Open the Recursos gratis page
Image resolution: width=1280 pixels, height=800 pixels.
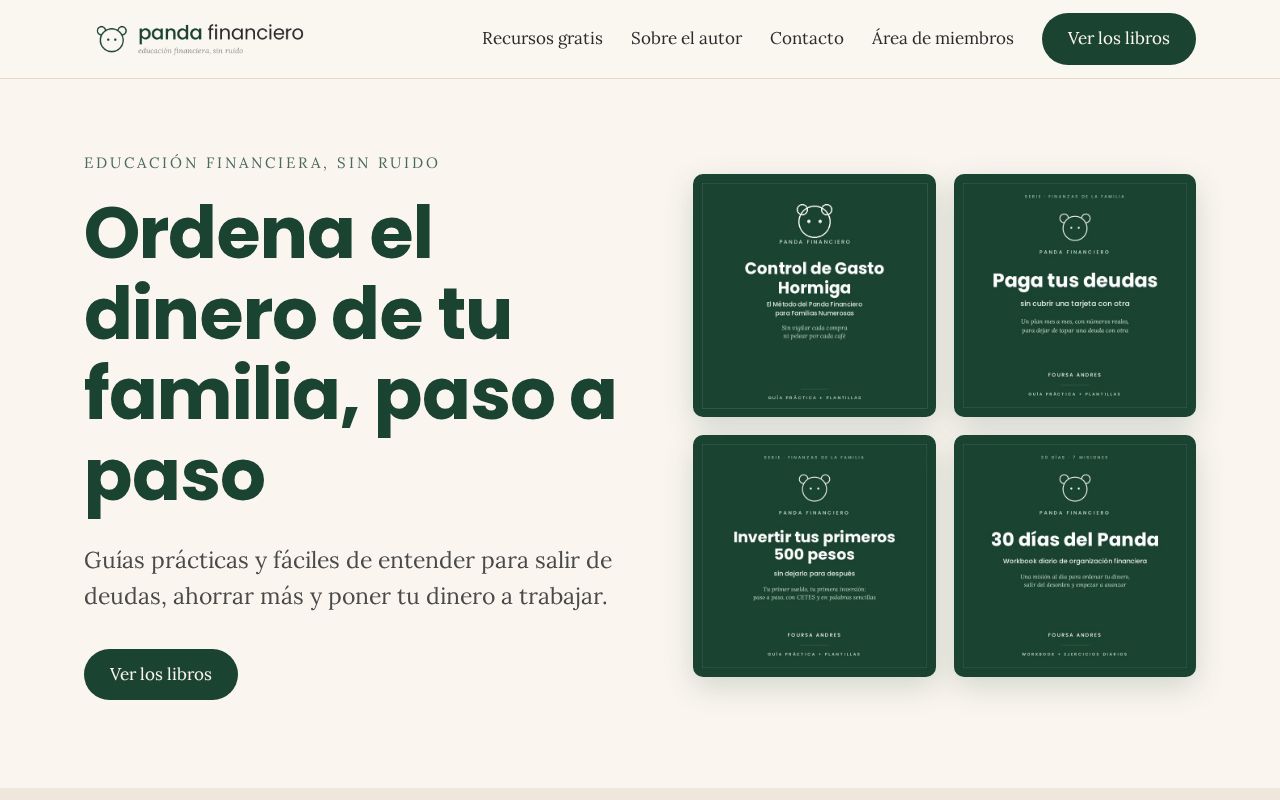coord(542,39)
